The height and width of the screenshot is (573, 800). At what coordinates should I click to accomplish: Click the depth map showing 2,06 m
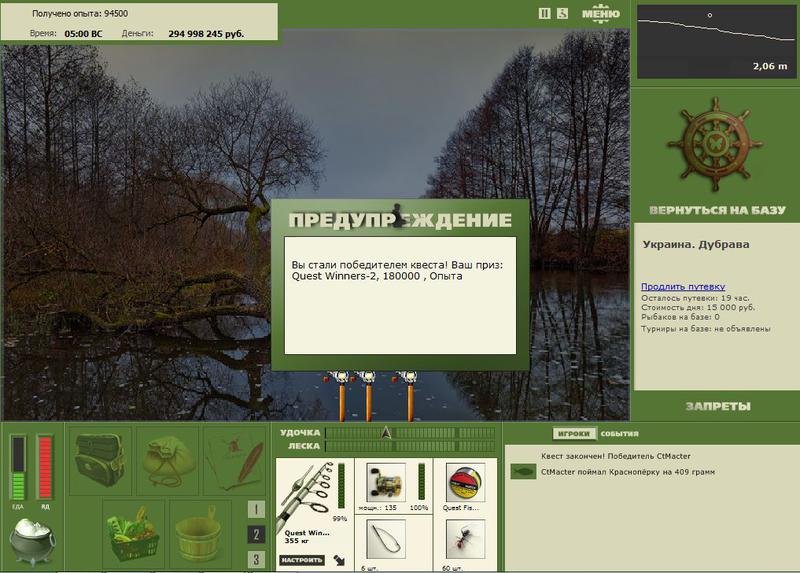(x=716, y=42)
